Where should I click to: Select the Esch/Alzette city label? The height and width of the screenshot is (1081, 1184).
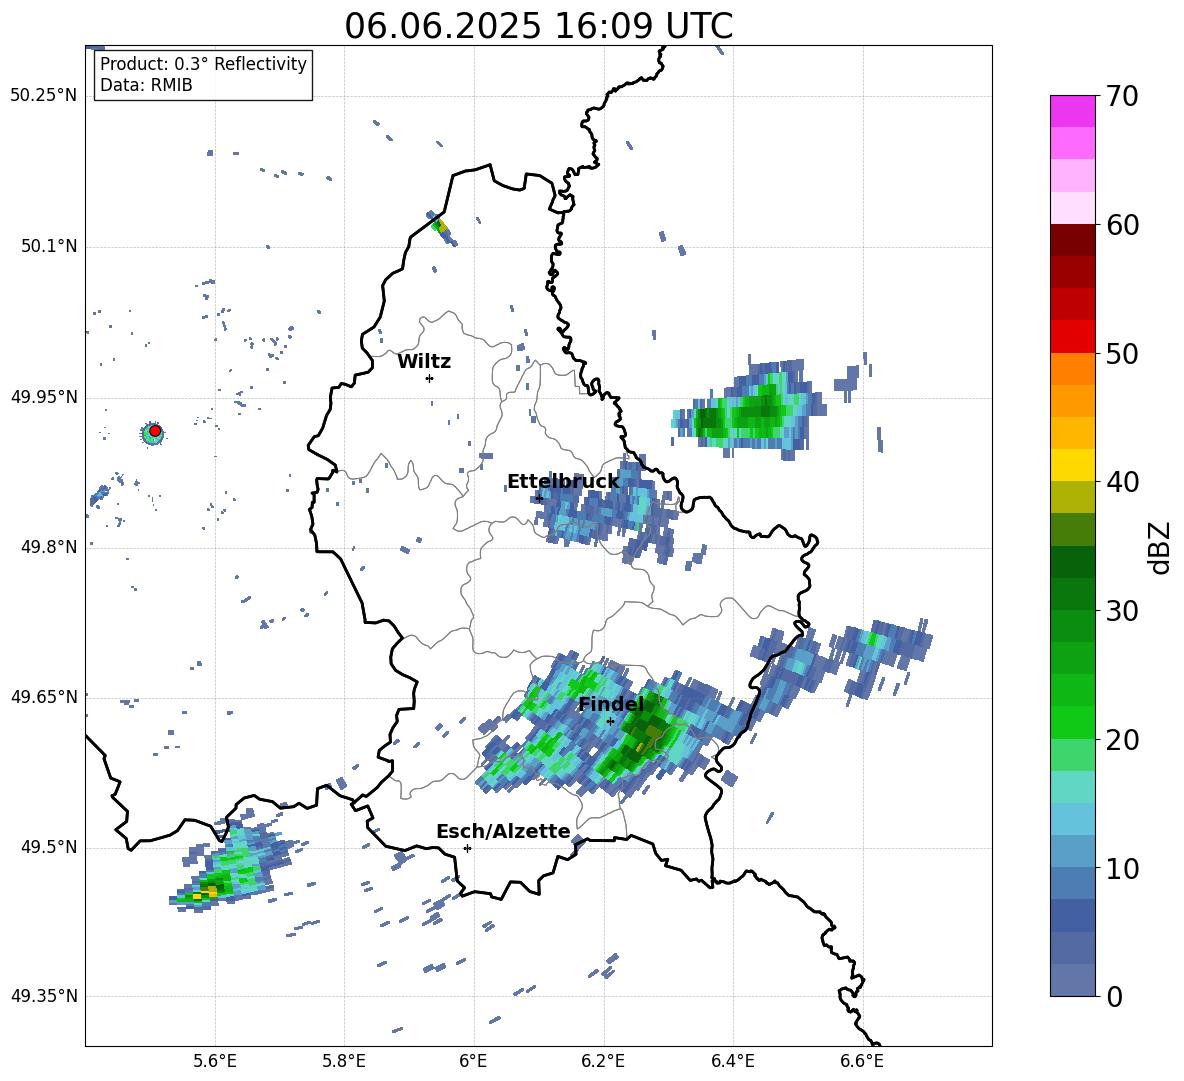point(503,831)
